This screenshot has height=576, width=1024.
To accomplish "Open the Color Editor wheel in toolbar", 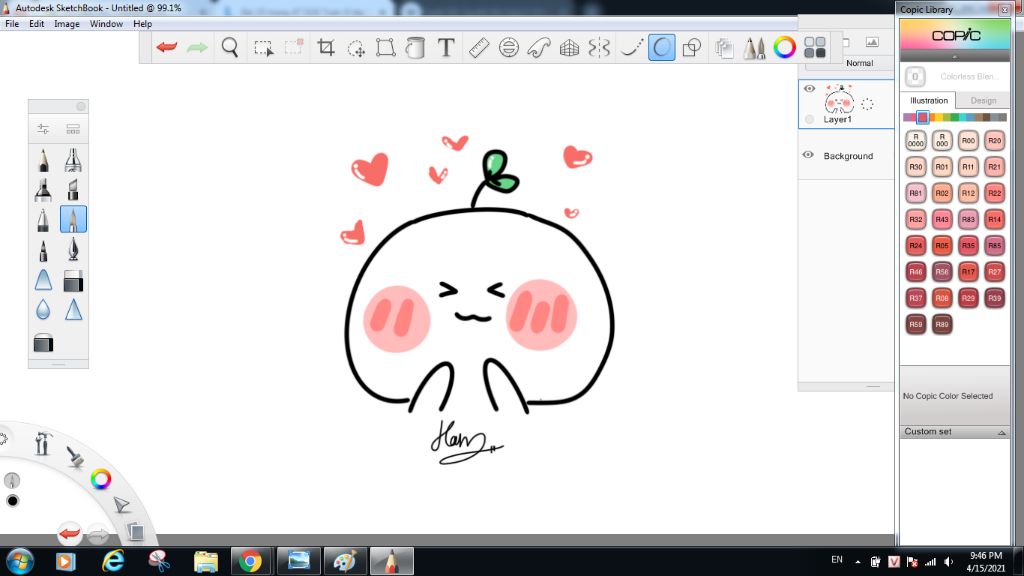I will [784, 47].
